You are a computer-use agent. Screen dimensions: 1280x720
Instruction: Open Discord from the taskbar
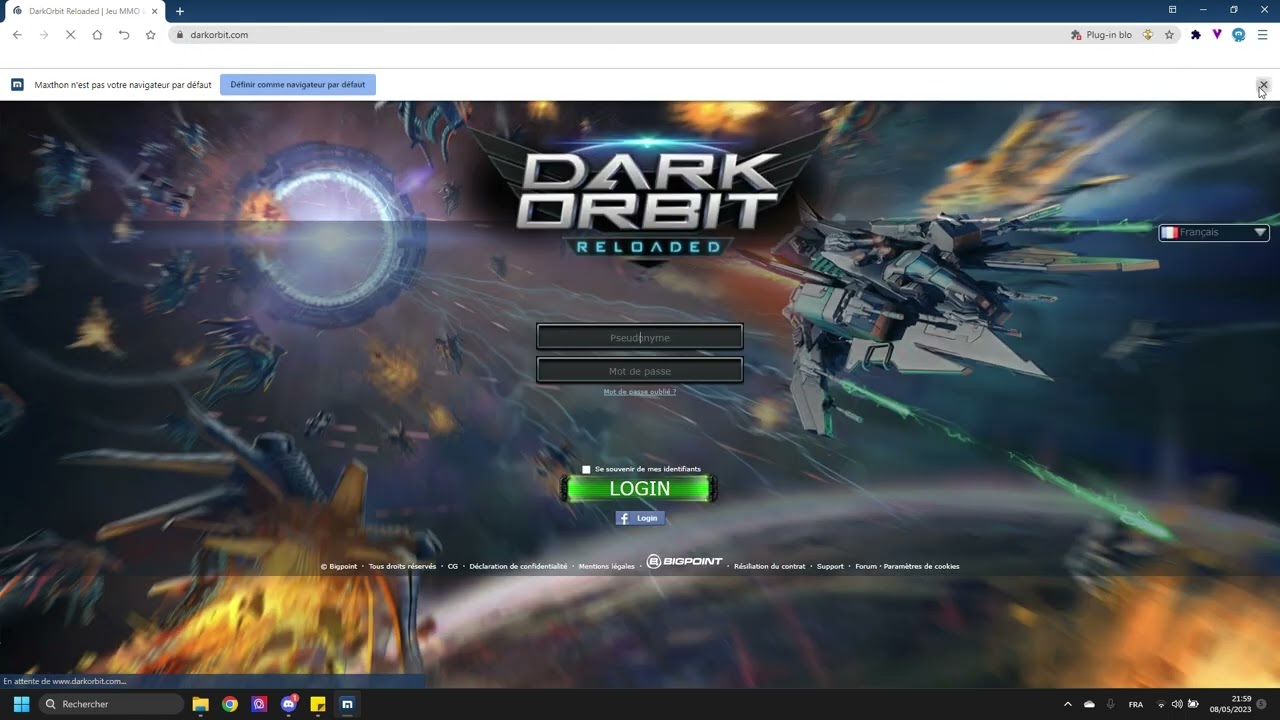(x=289, y=704)
